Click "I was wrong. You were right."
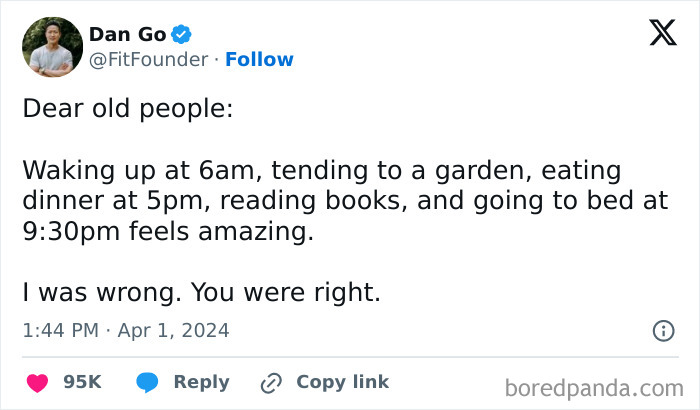The height and width of the screenshot is (410, 700). point(200,293)
